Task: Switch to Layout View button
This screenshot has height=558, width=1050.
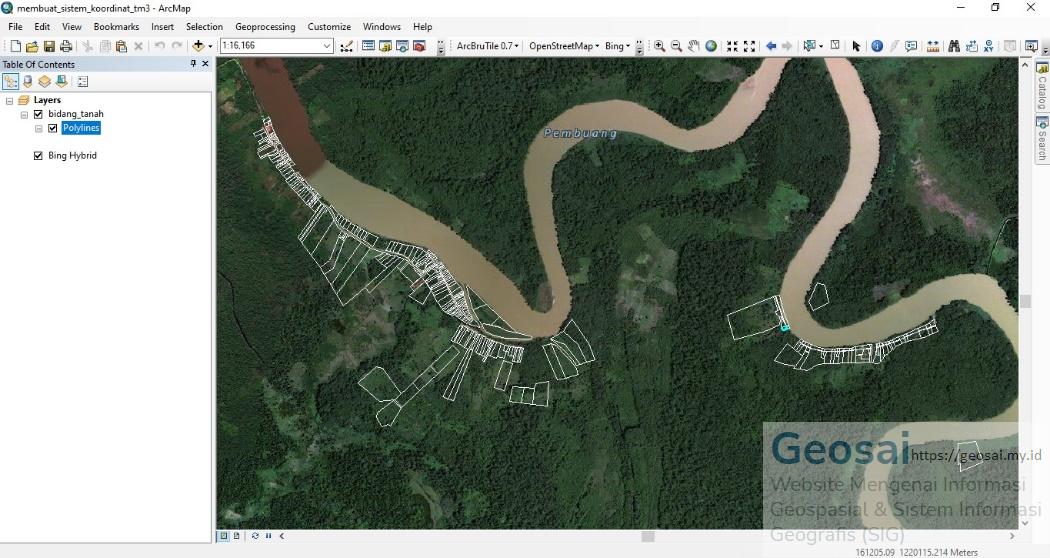Action: coord(236,536)
